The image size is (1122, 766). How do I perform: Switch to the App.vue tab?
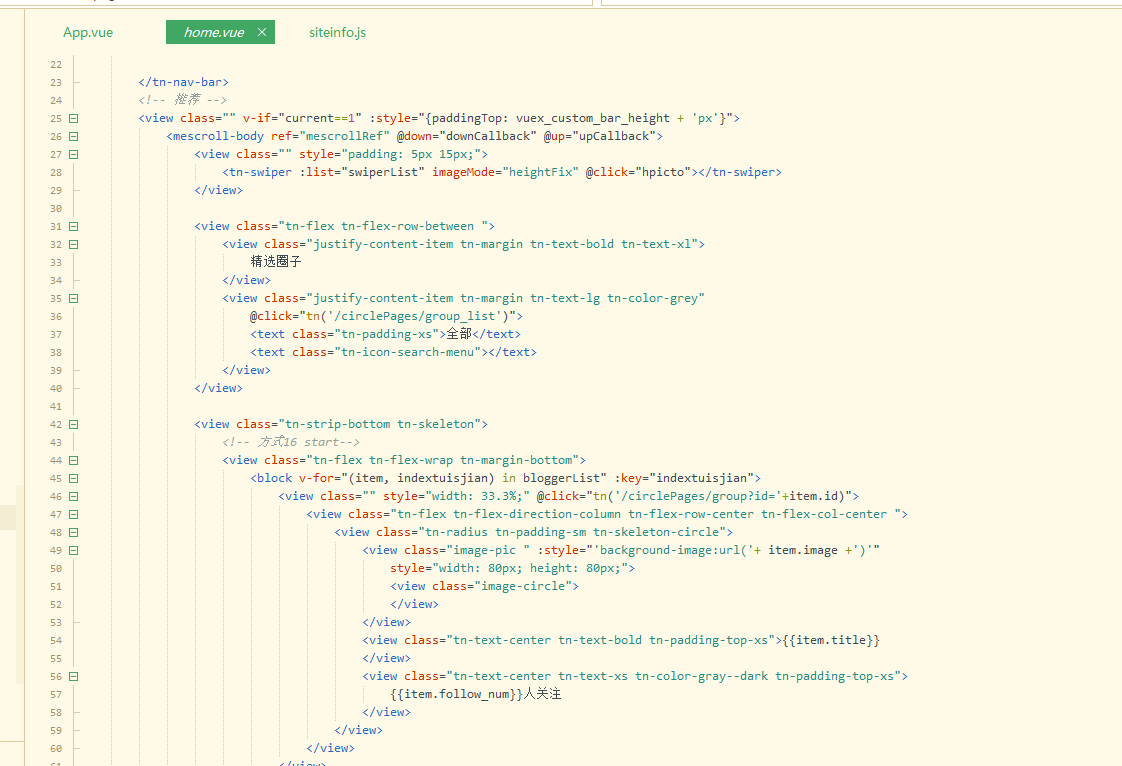(x=88, y=32)
